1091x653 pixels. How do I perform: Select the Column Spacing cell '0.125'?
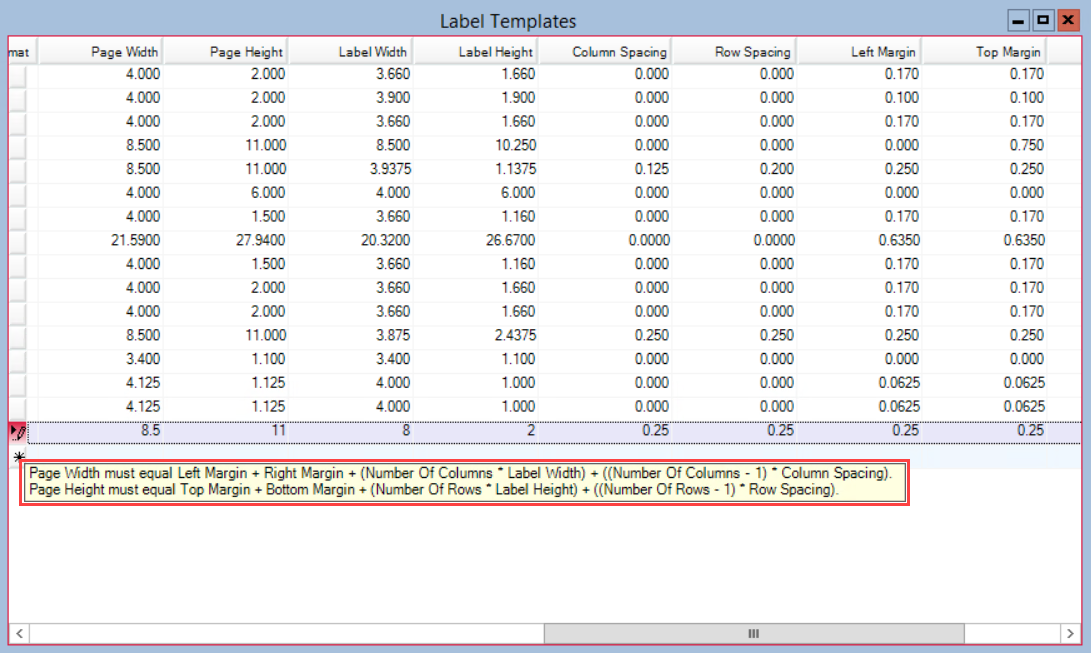[605, 169]
